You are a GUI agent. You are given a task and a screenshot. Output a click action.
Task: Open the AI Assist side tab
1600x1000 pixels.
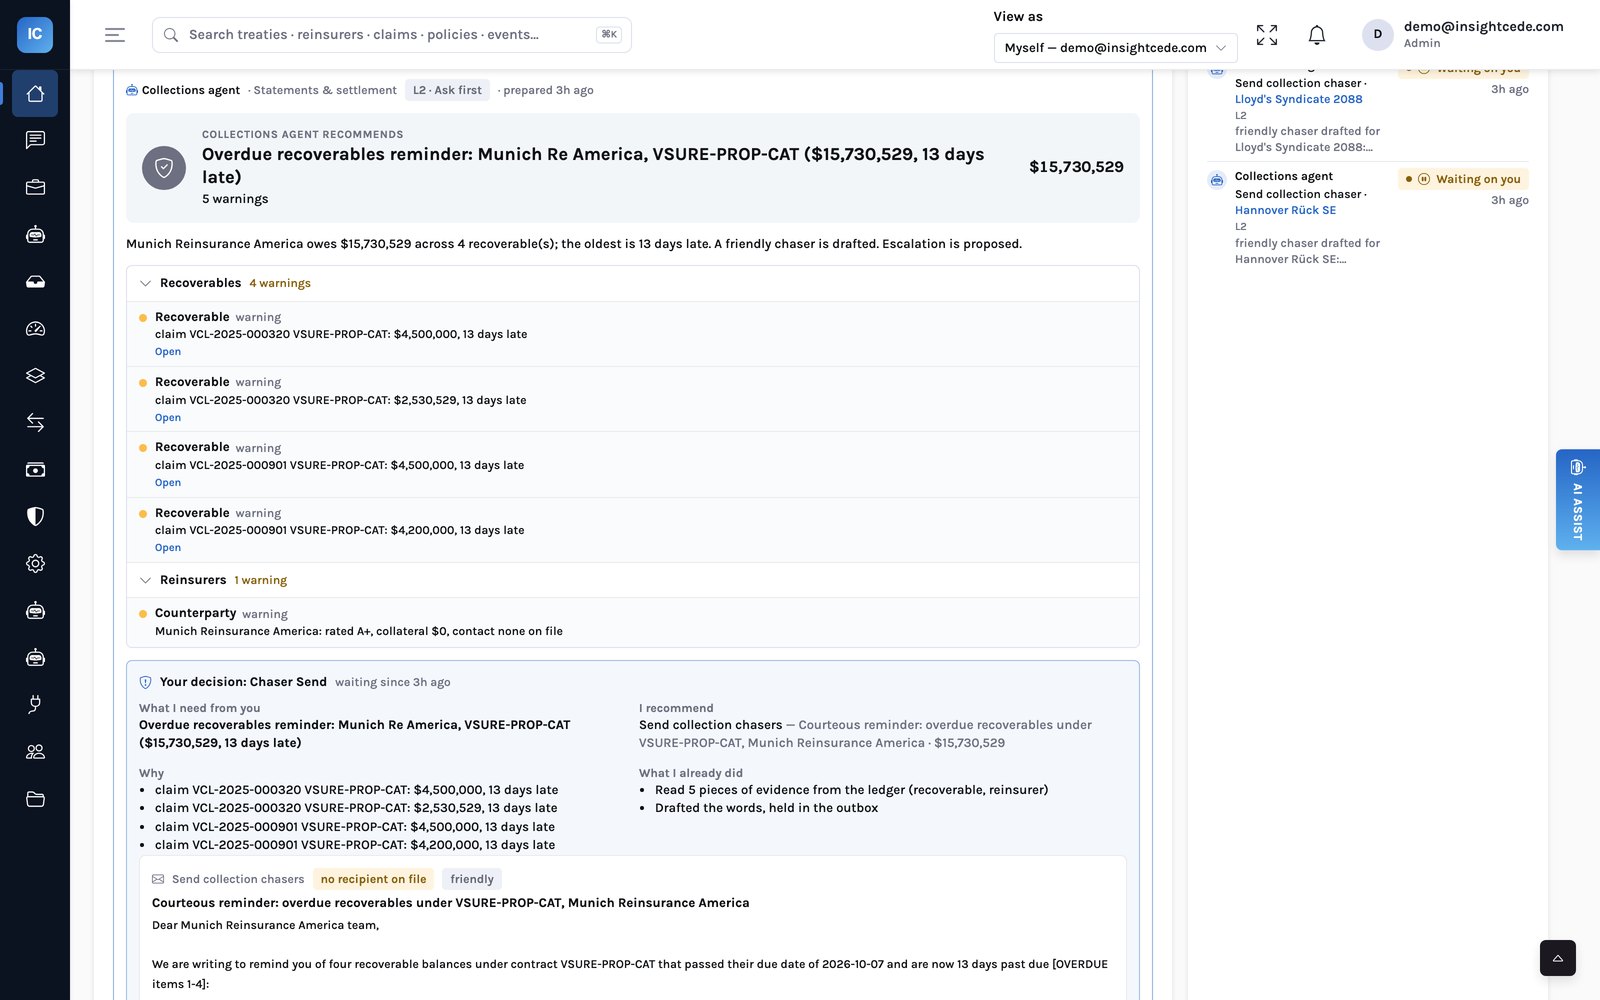click(1577, 499)
